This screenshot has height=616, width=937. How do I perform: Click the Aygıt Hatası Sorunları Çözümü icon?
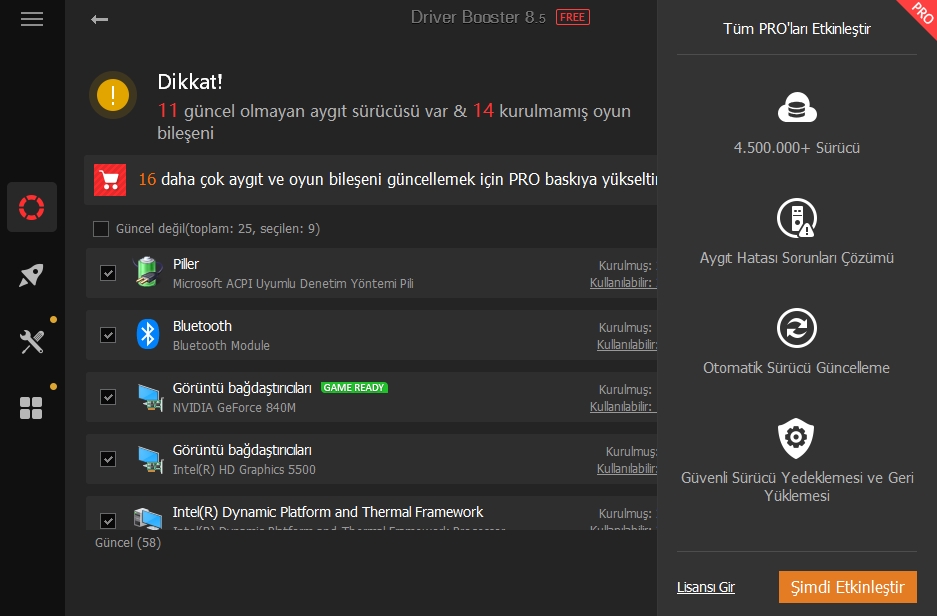797,218
